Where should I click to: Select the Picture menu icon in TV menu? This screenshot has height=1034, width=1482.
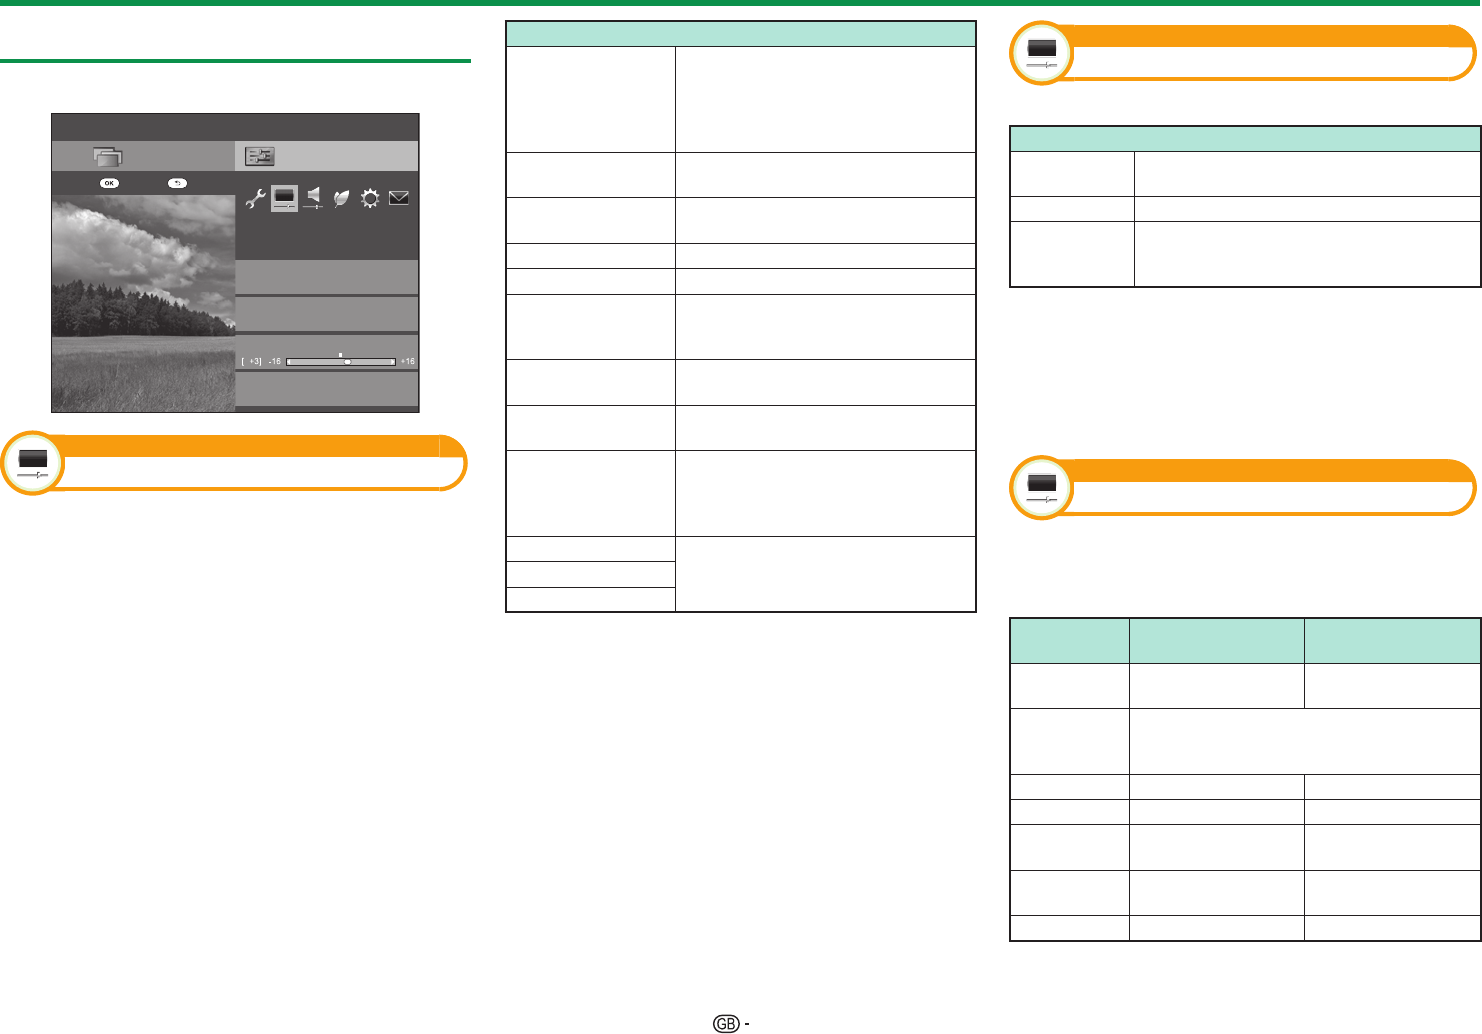pos(285,198)
